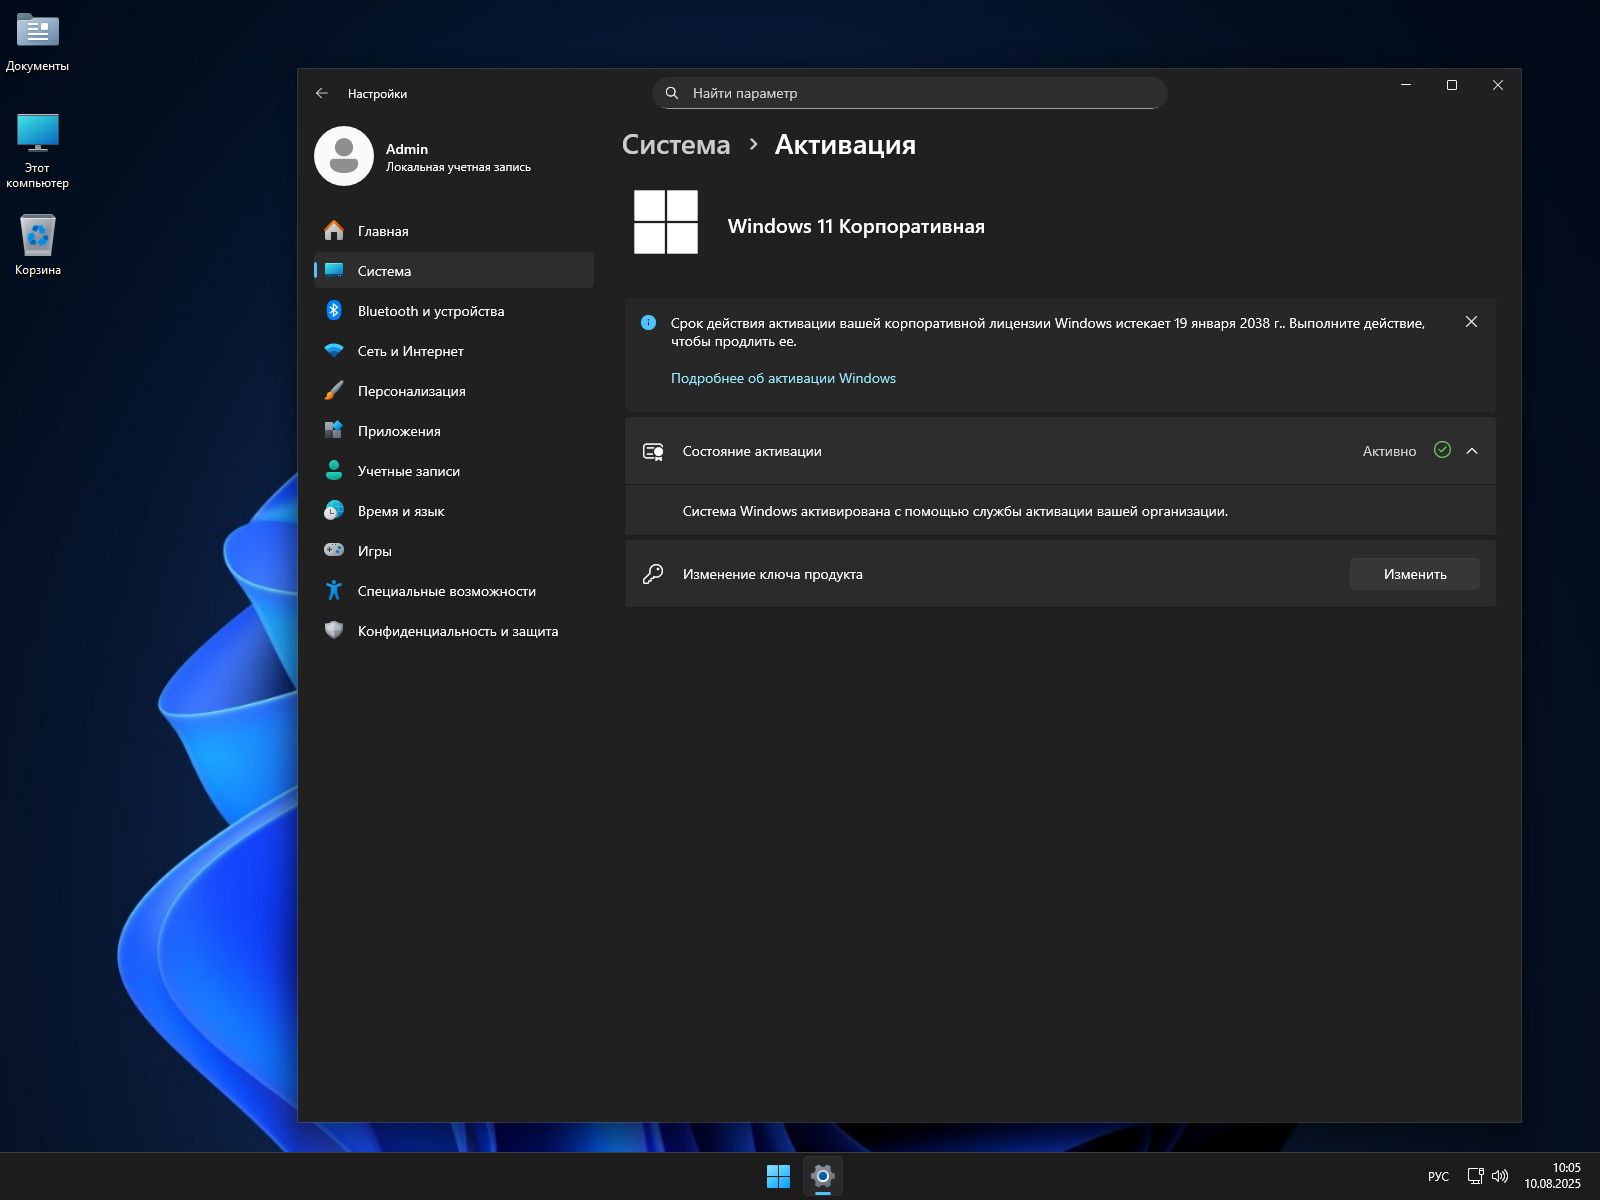Click the paintbrush icon beside Персонализация
Image resolution: width=1600 pixels, height=1200 pixels.
pos(334,391)
